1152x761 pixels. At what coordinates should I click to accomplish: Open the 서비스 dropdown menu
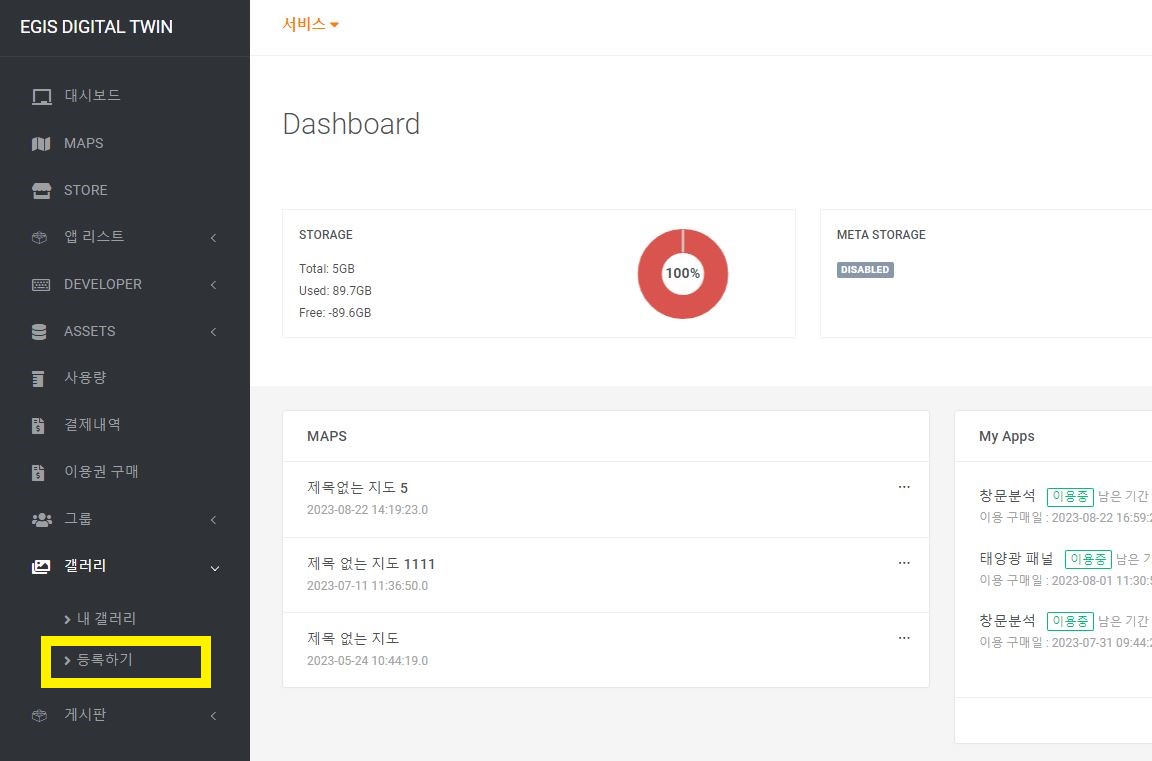tap(310, 25)
